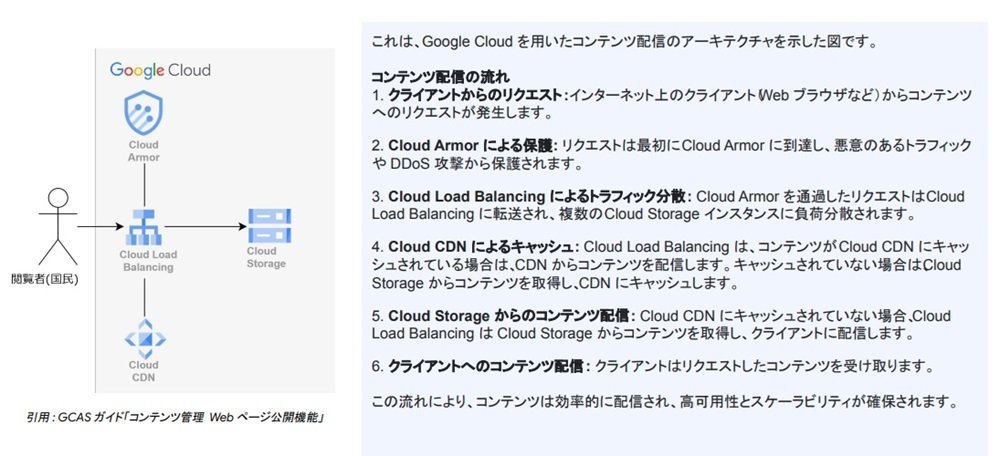This screenshot has height=456, width=1000.
Task: Click the Cloud Armor shield icon
Action: 143,112
